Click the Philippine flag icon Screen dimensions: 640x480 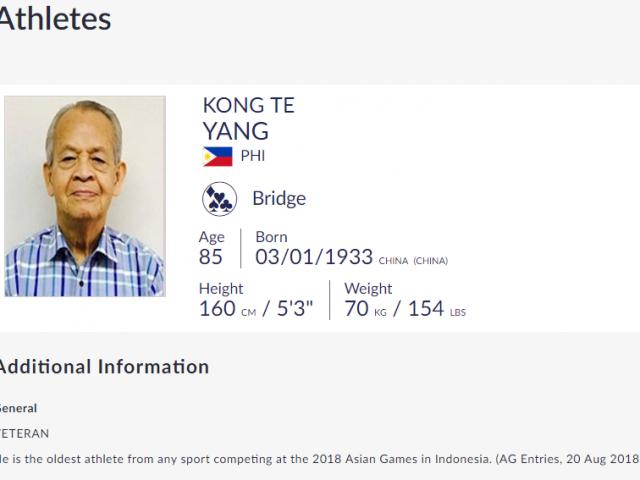pos(217,156)
